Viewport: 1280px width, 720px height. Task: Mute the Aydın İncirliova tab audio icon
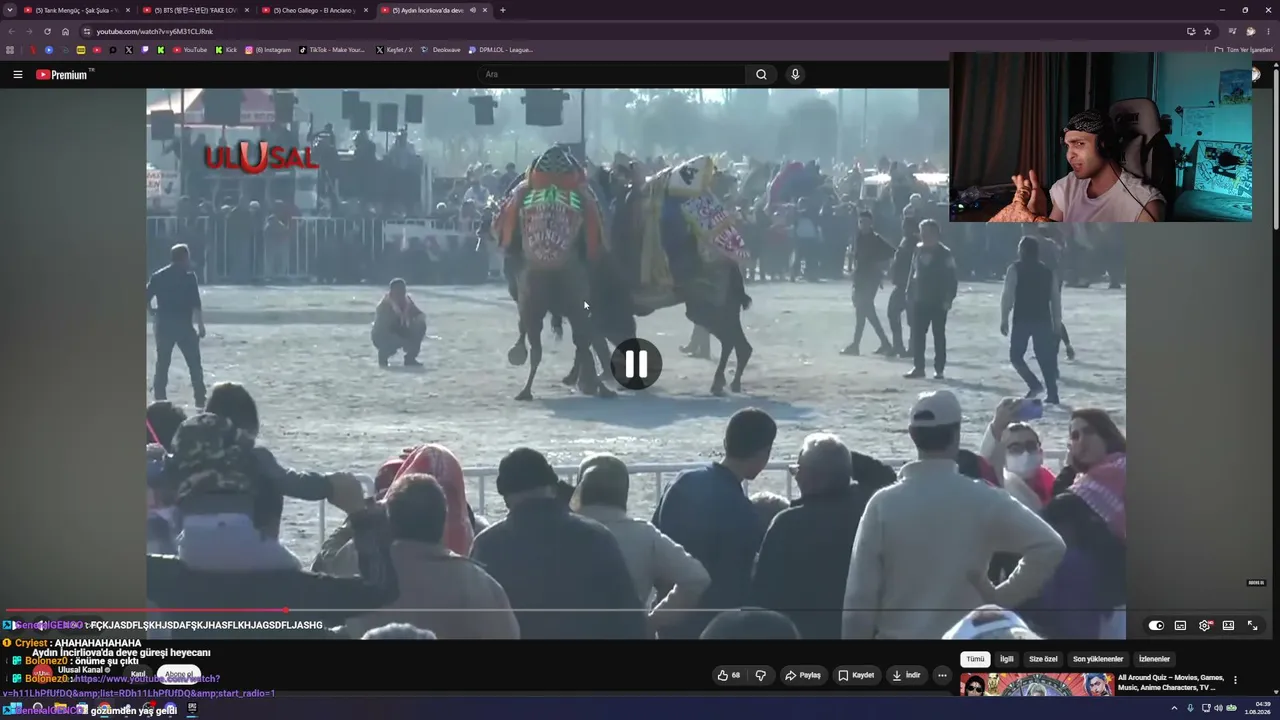tap(472, 10)
